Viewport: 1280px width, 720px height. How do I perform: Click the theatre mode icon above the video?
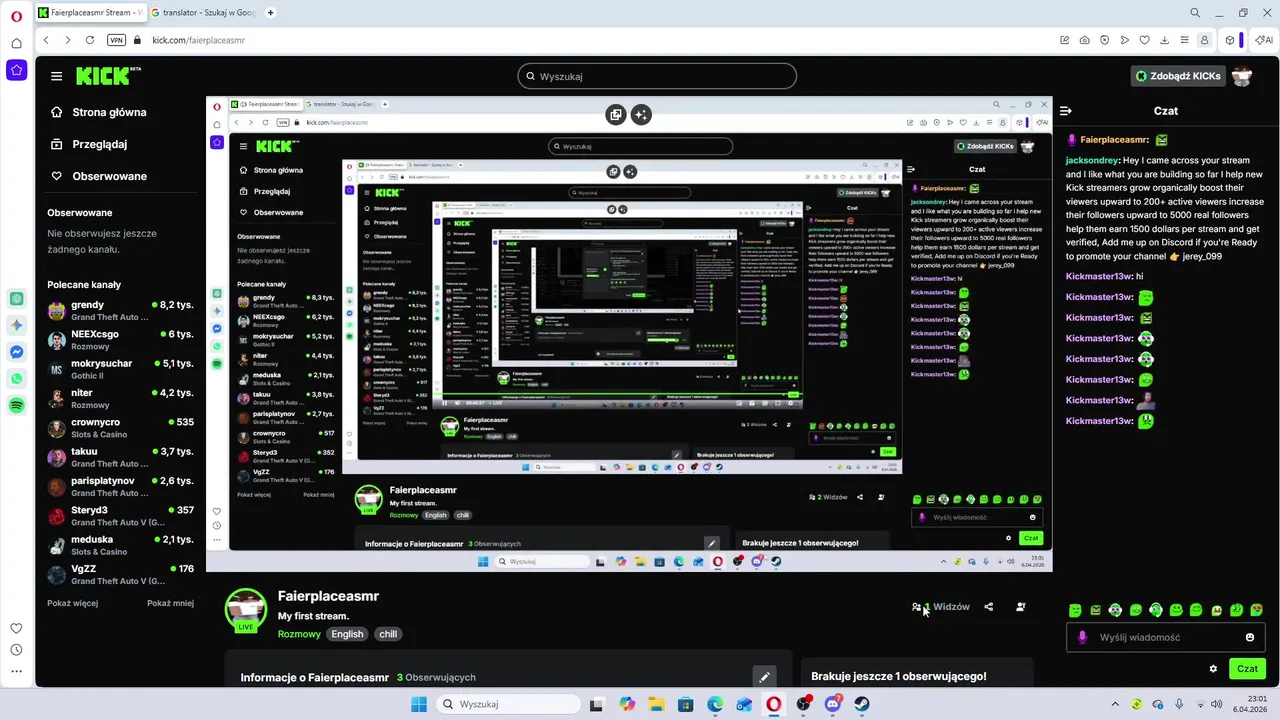[x=616, y=115]
